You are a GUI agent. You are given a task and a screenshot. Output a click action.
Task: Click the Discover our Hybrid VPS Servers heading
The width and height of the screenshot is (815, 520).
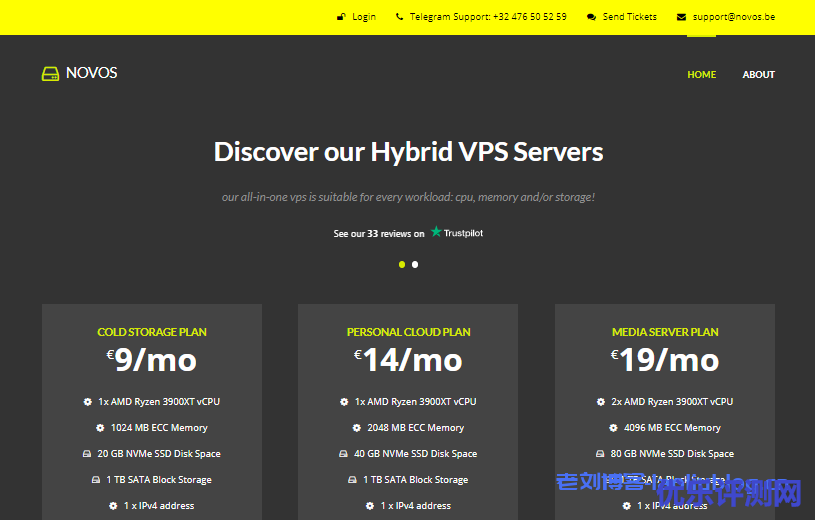click(409, 152)
